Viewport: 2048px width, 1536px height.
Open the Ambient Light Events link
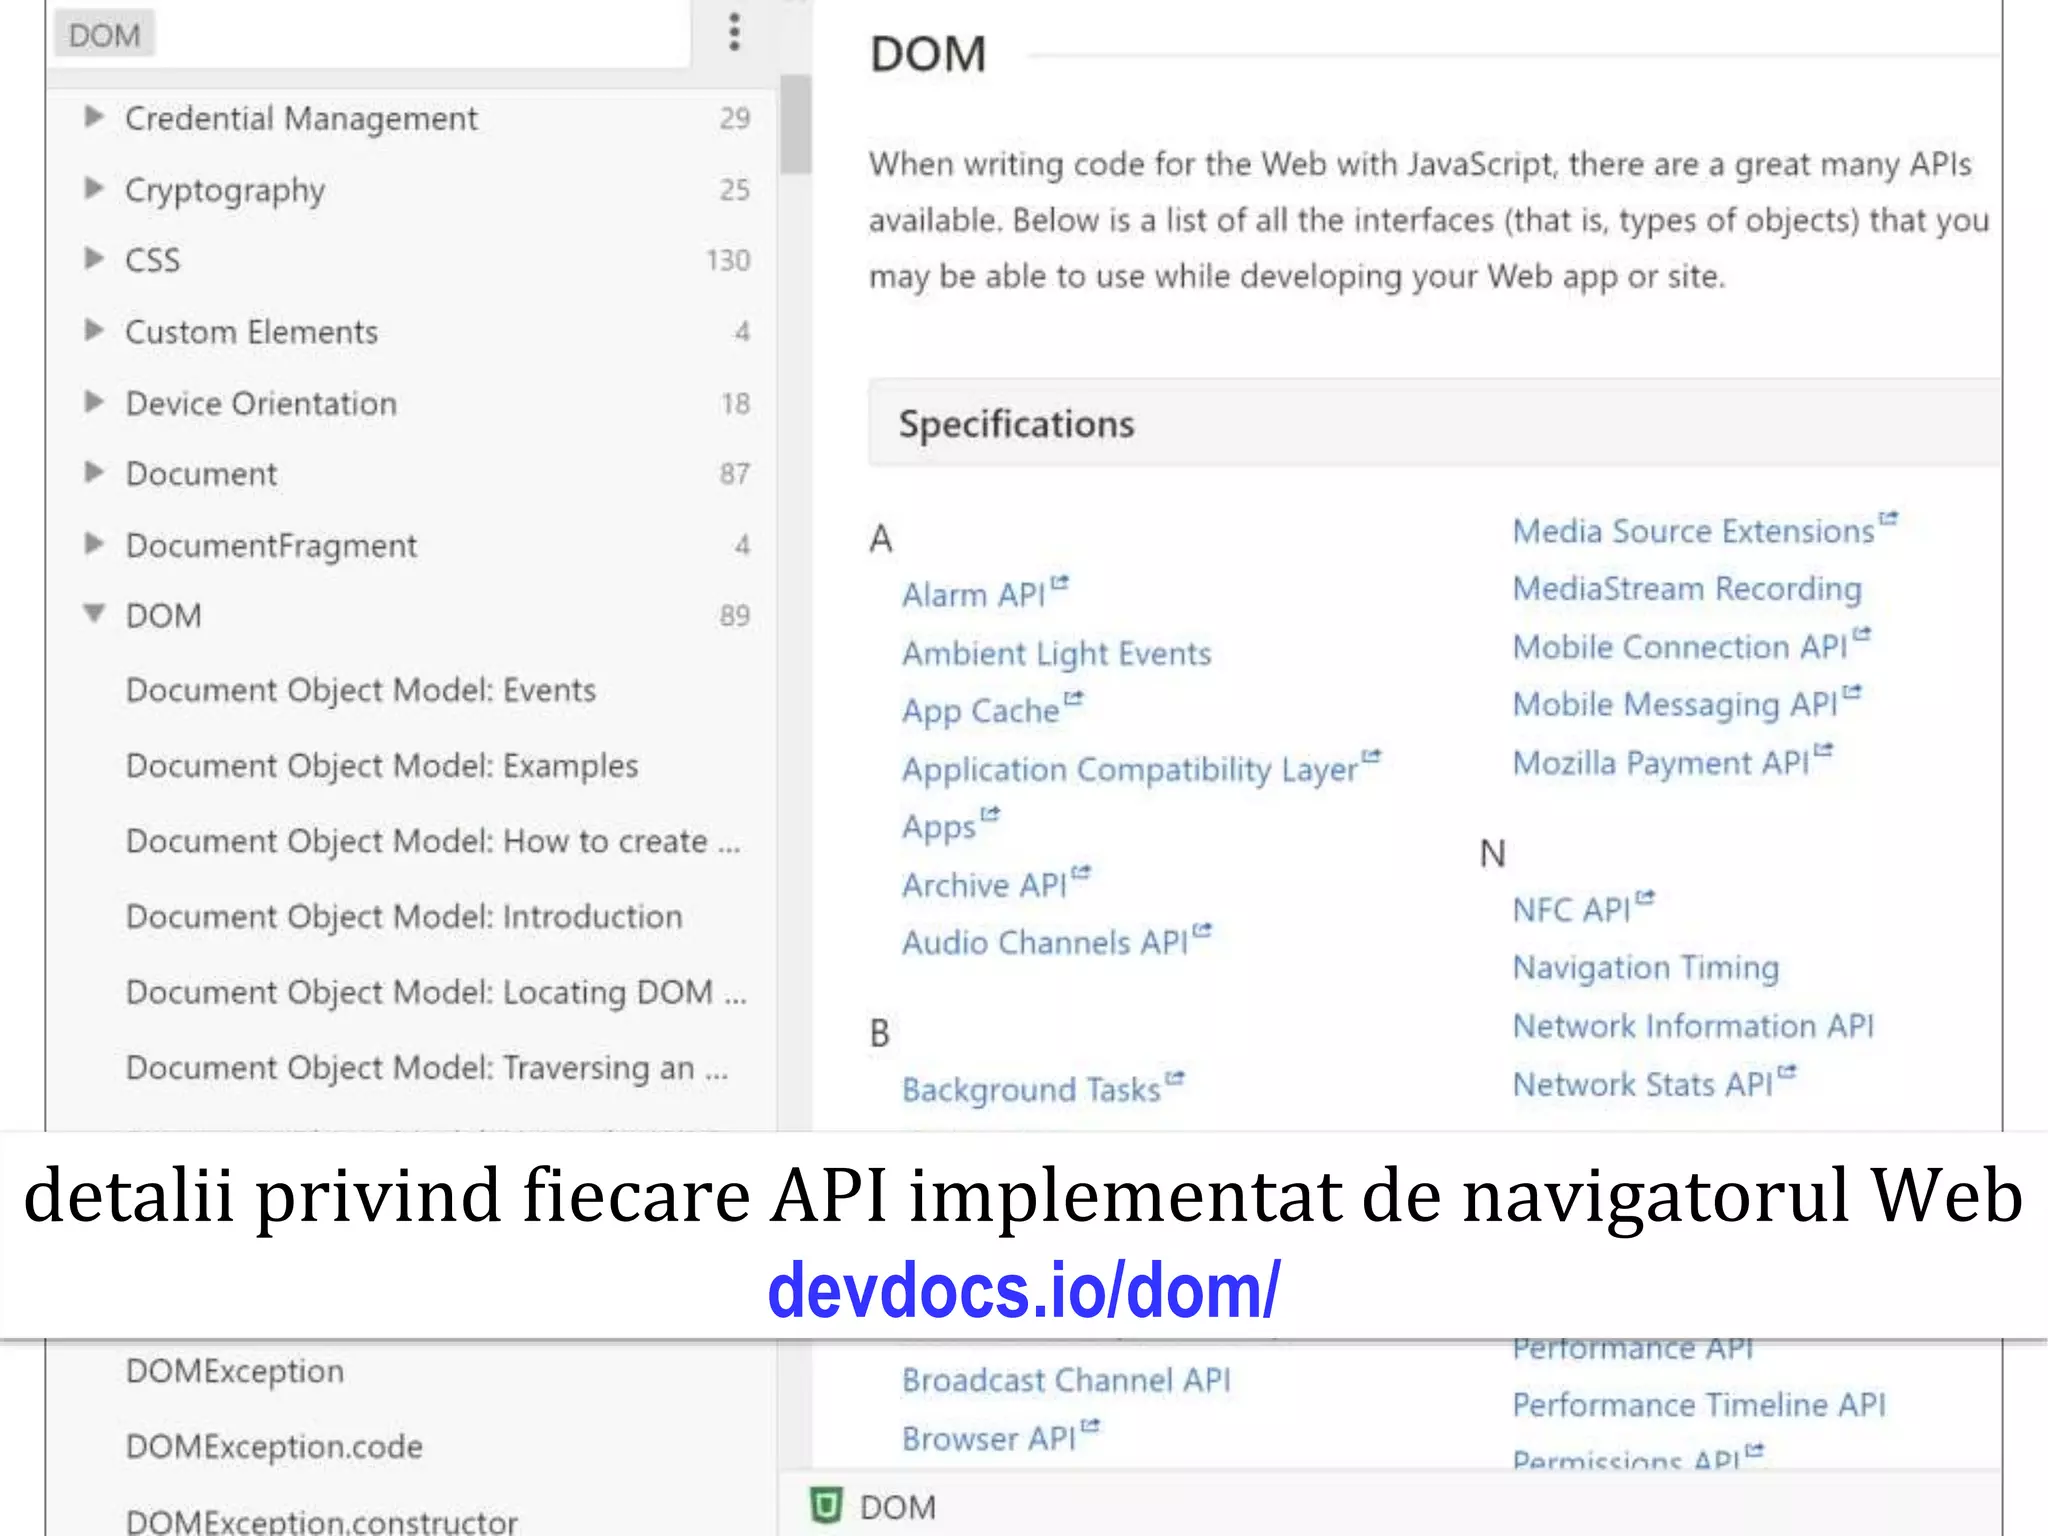pyautogui.click(x=1056, y=653)
